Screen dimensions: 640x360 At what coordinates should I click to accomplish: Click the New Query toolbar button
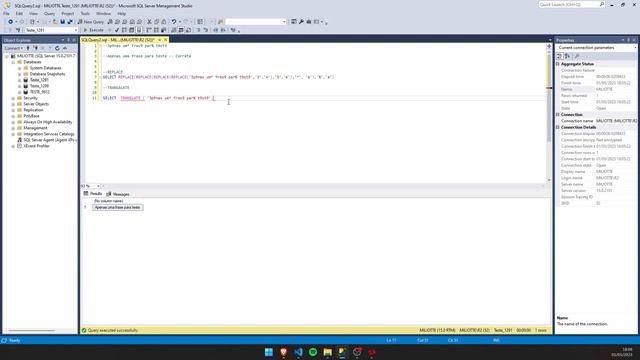pos(91,22)
